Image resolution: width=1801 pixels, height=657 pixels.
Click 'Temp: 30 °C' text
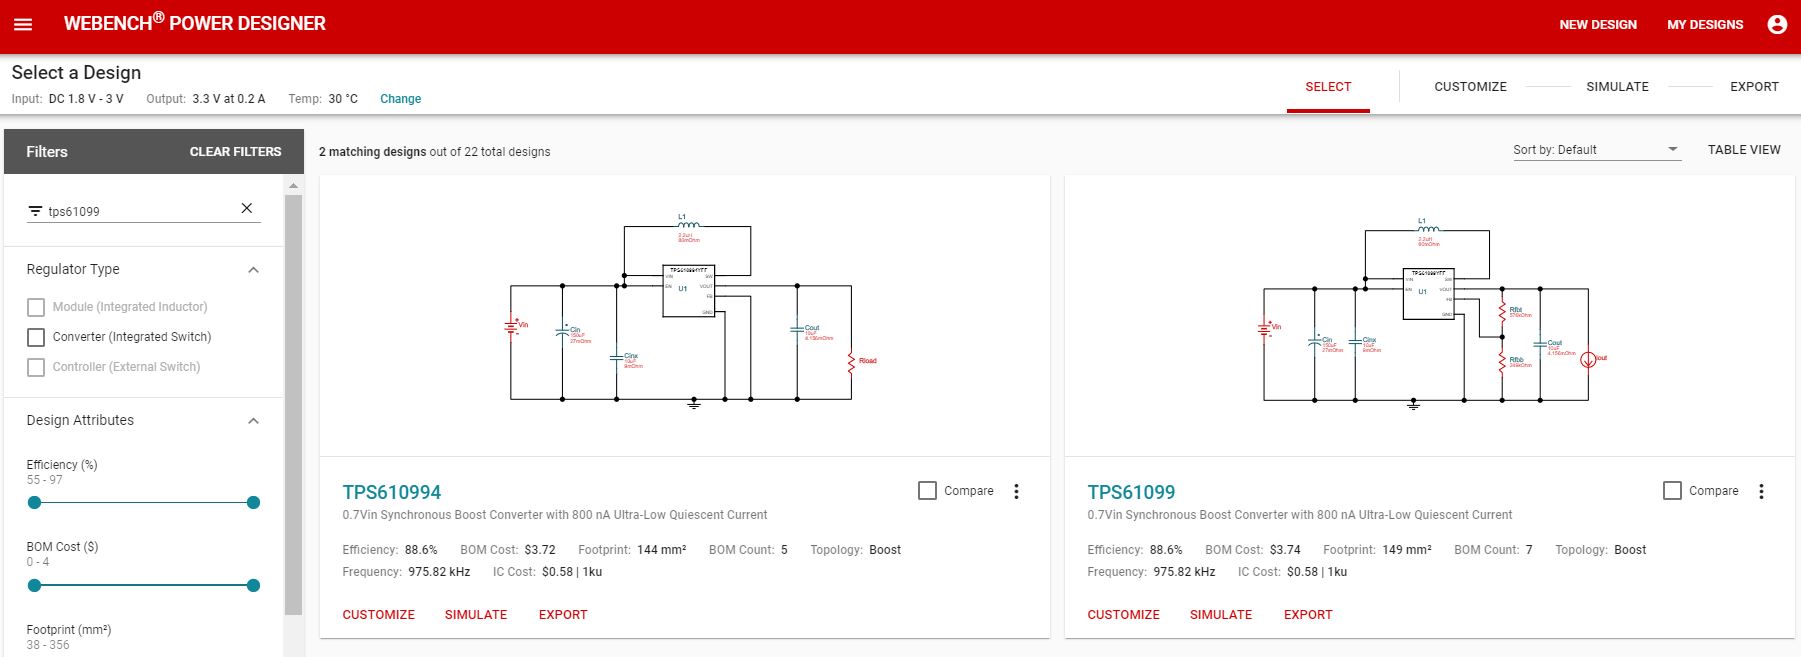tap(323, 99)
